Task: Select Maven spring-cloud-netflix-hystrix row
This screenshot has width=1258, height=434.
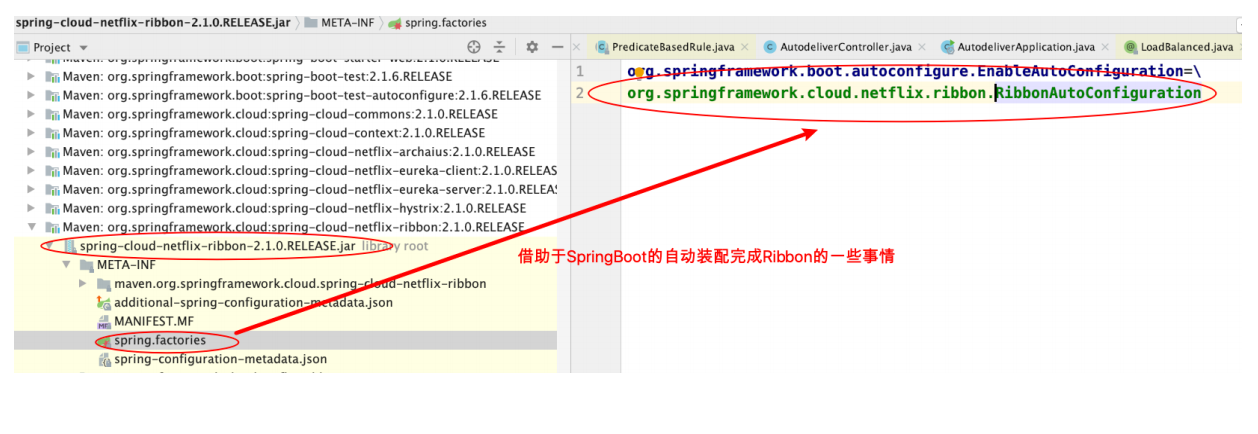Action: [285, 208]
